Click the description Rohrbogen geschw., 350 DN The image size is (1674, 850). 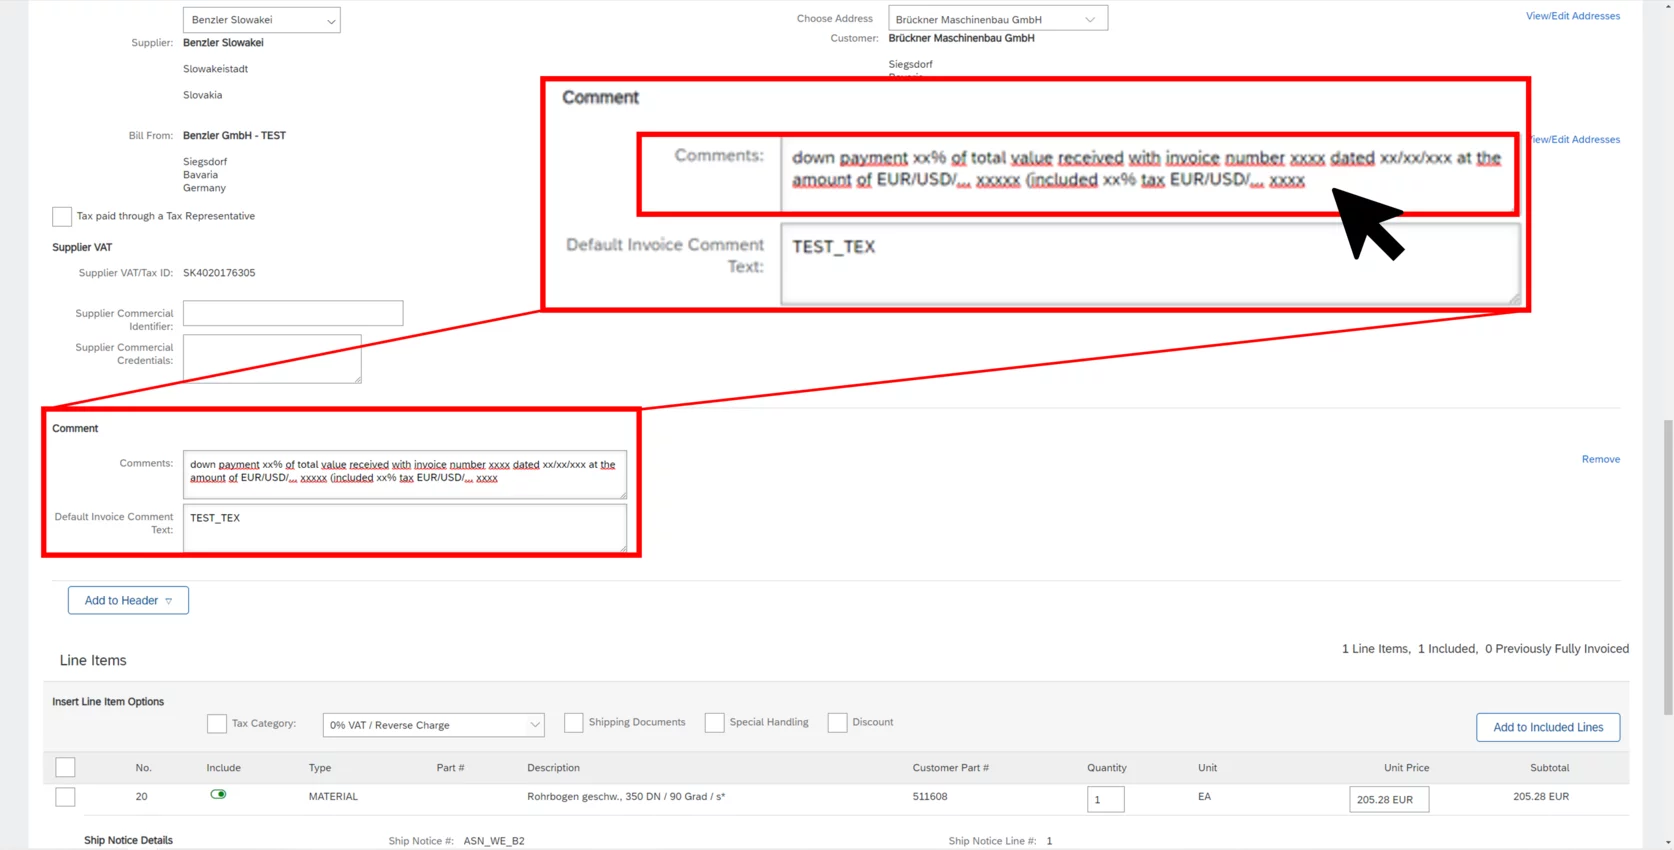[626, 797]
